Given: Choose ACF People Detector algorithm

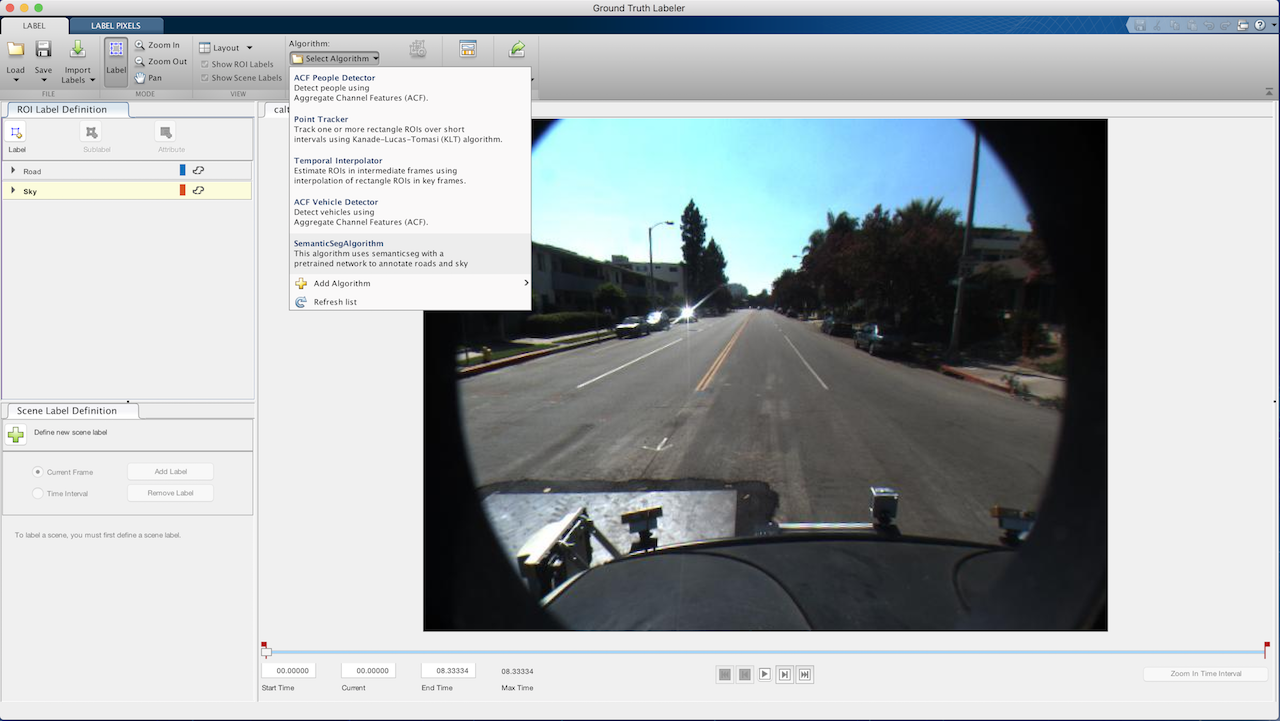Looking at the screenshot, I should click(x=410, y=88).
